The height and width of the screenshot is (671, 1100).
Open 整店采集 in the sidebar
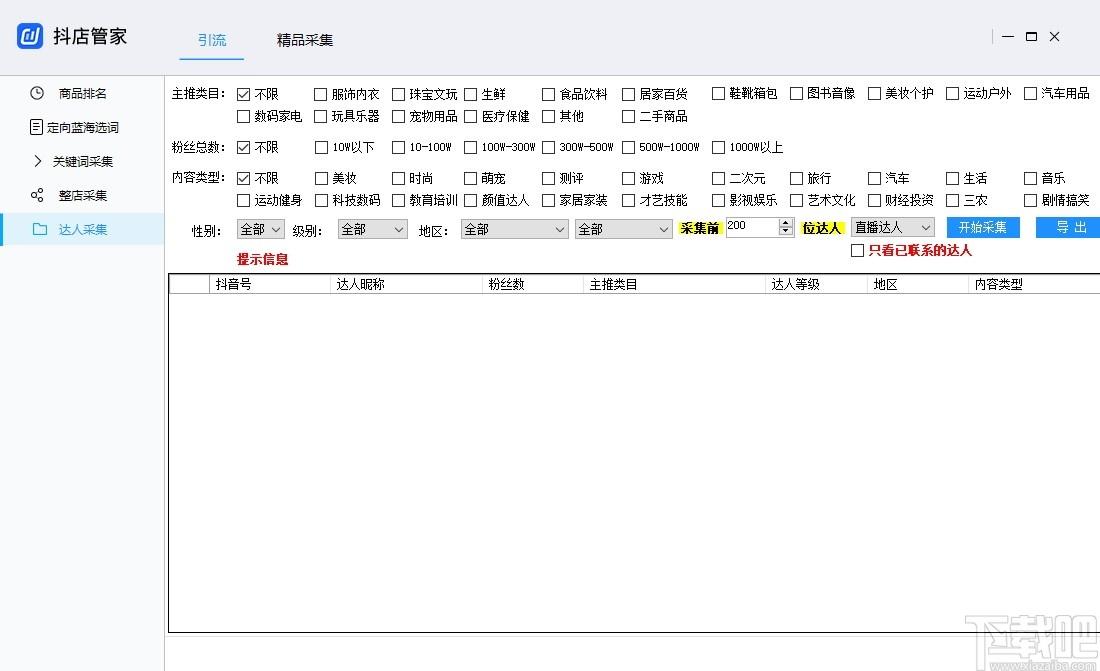[x=82, y=195]
